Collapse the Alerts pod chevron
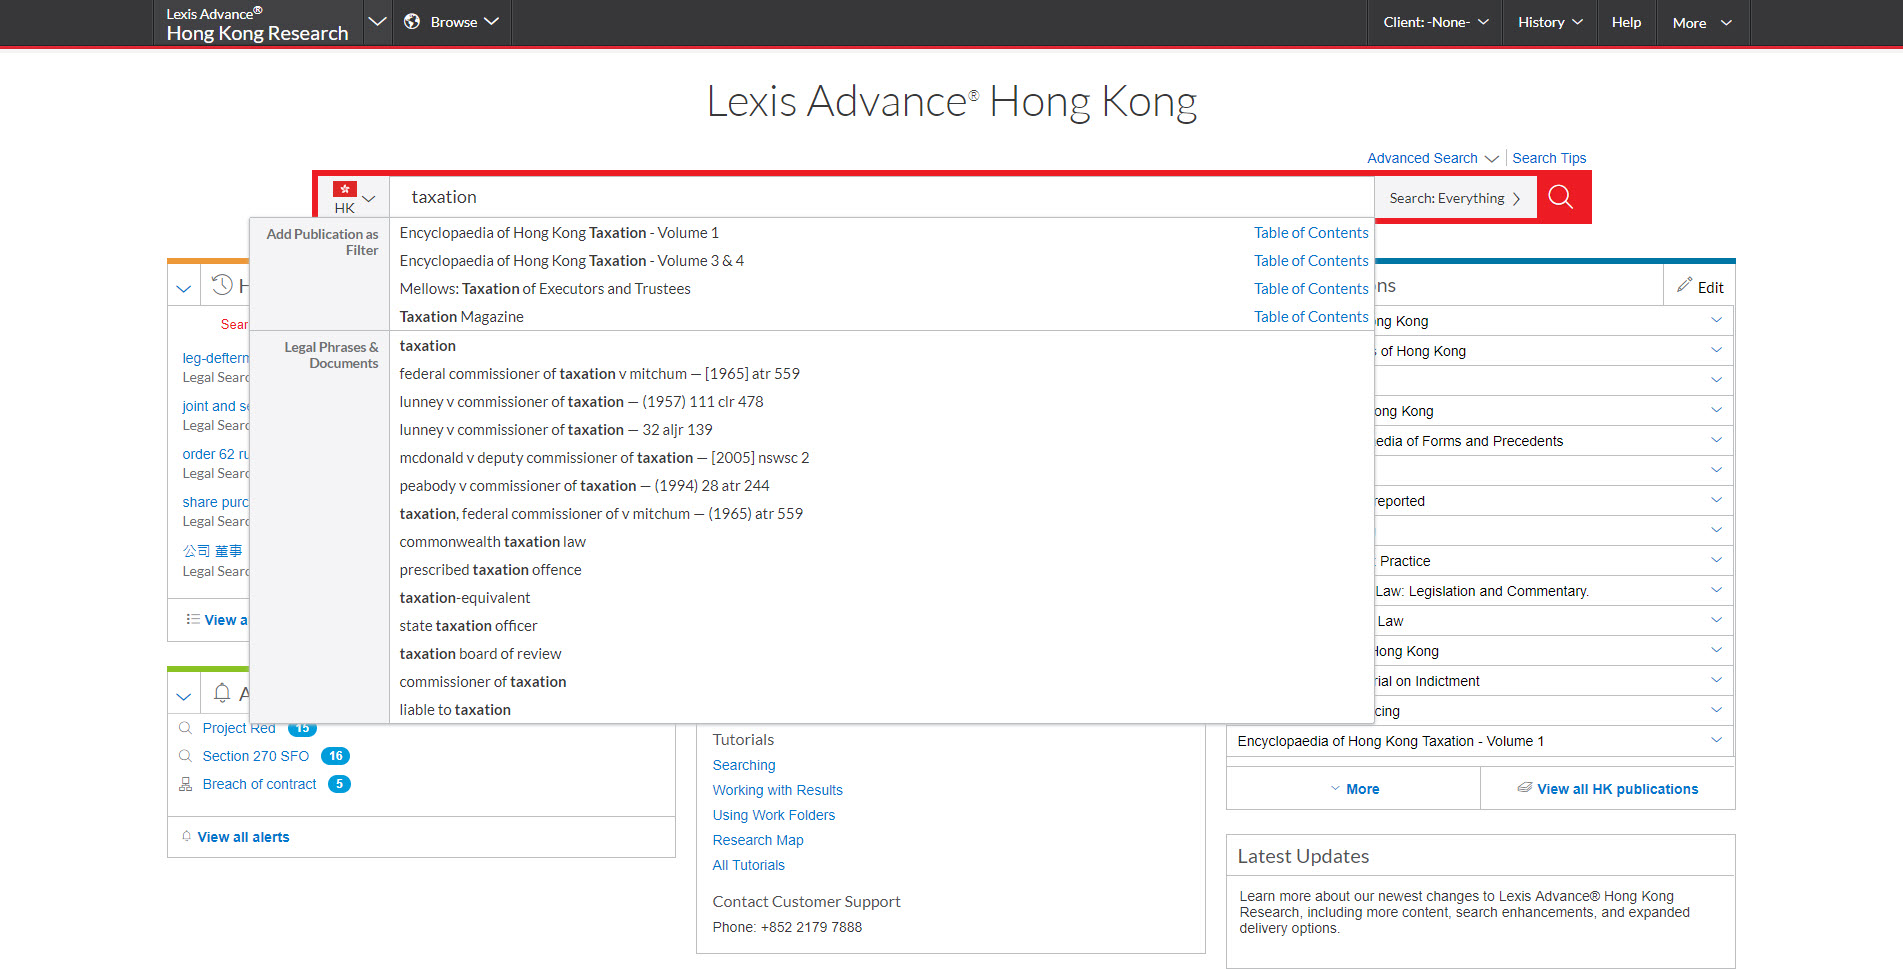The height and width of the screenshot is (969, 1903). [x=184, y=695]
